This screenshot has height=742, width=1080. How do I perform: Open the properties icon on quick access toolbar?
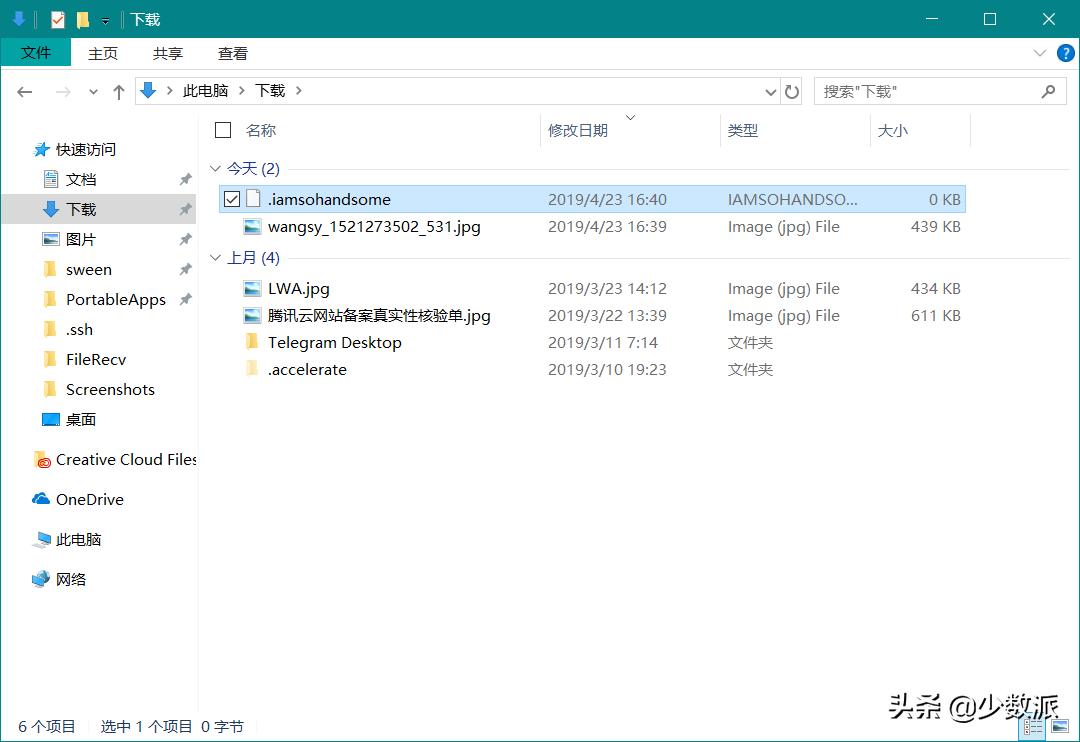click(x=56, y=18)
